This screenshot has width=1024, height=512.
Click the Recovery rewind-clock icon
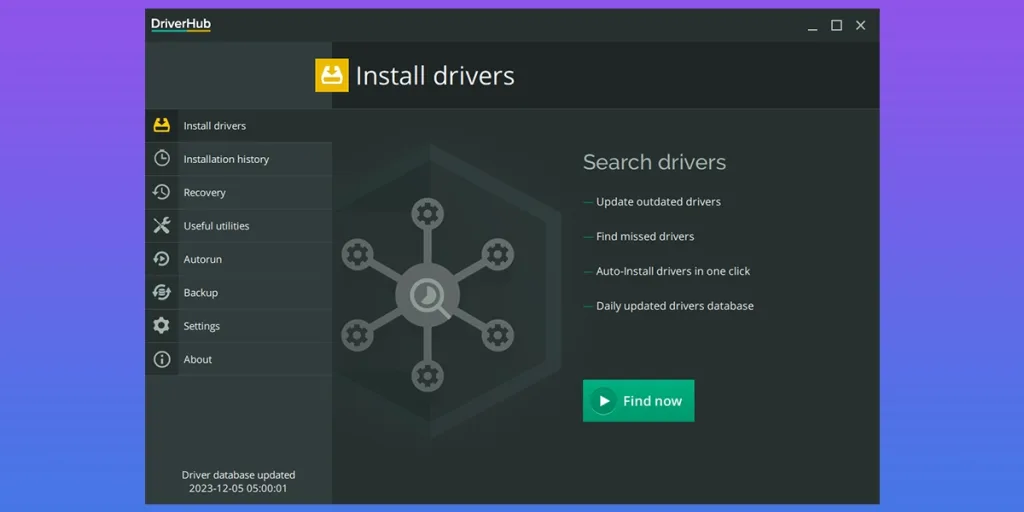pyautogui.click(x=161, y=192)
